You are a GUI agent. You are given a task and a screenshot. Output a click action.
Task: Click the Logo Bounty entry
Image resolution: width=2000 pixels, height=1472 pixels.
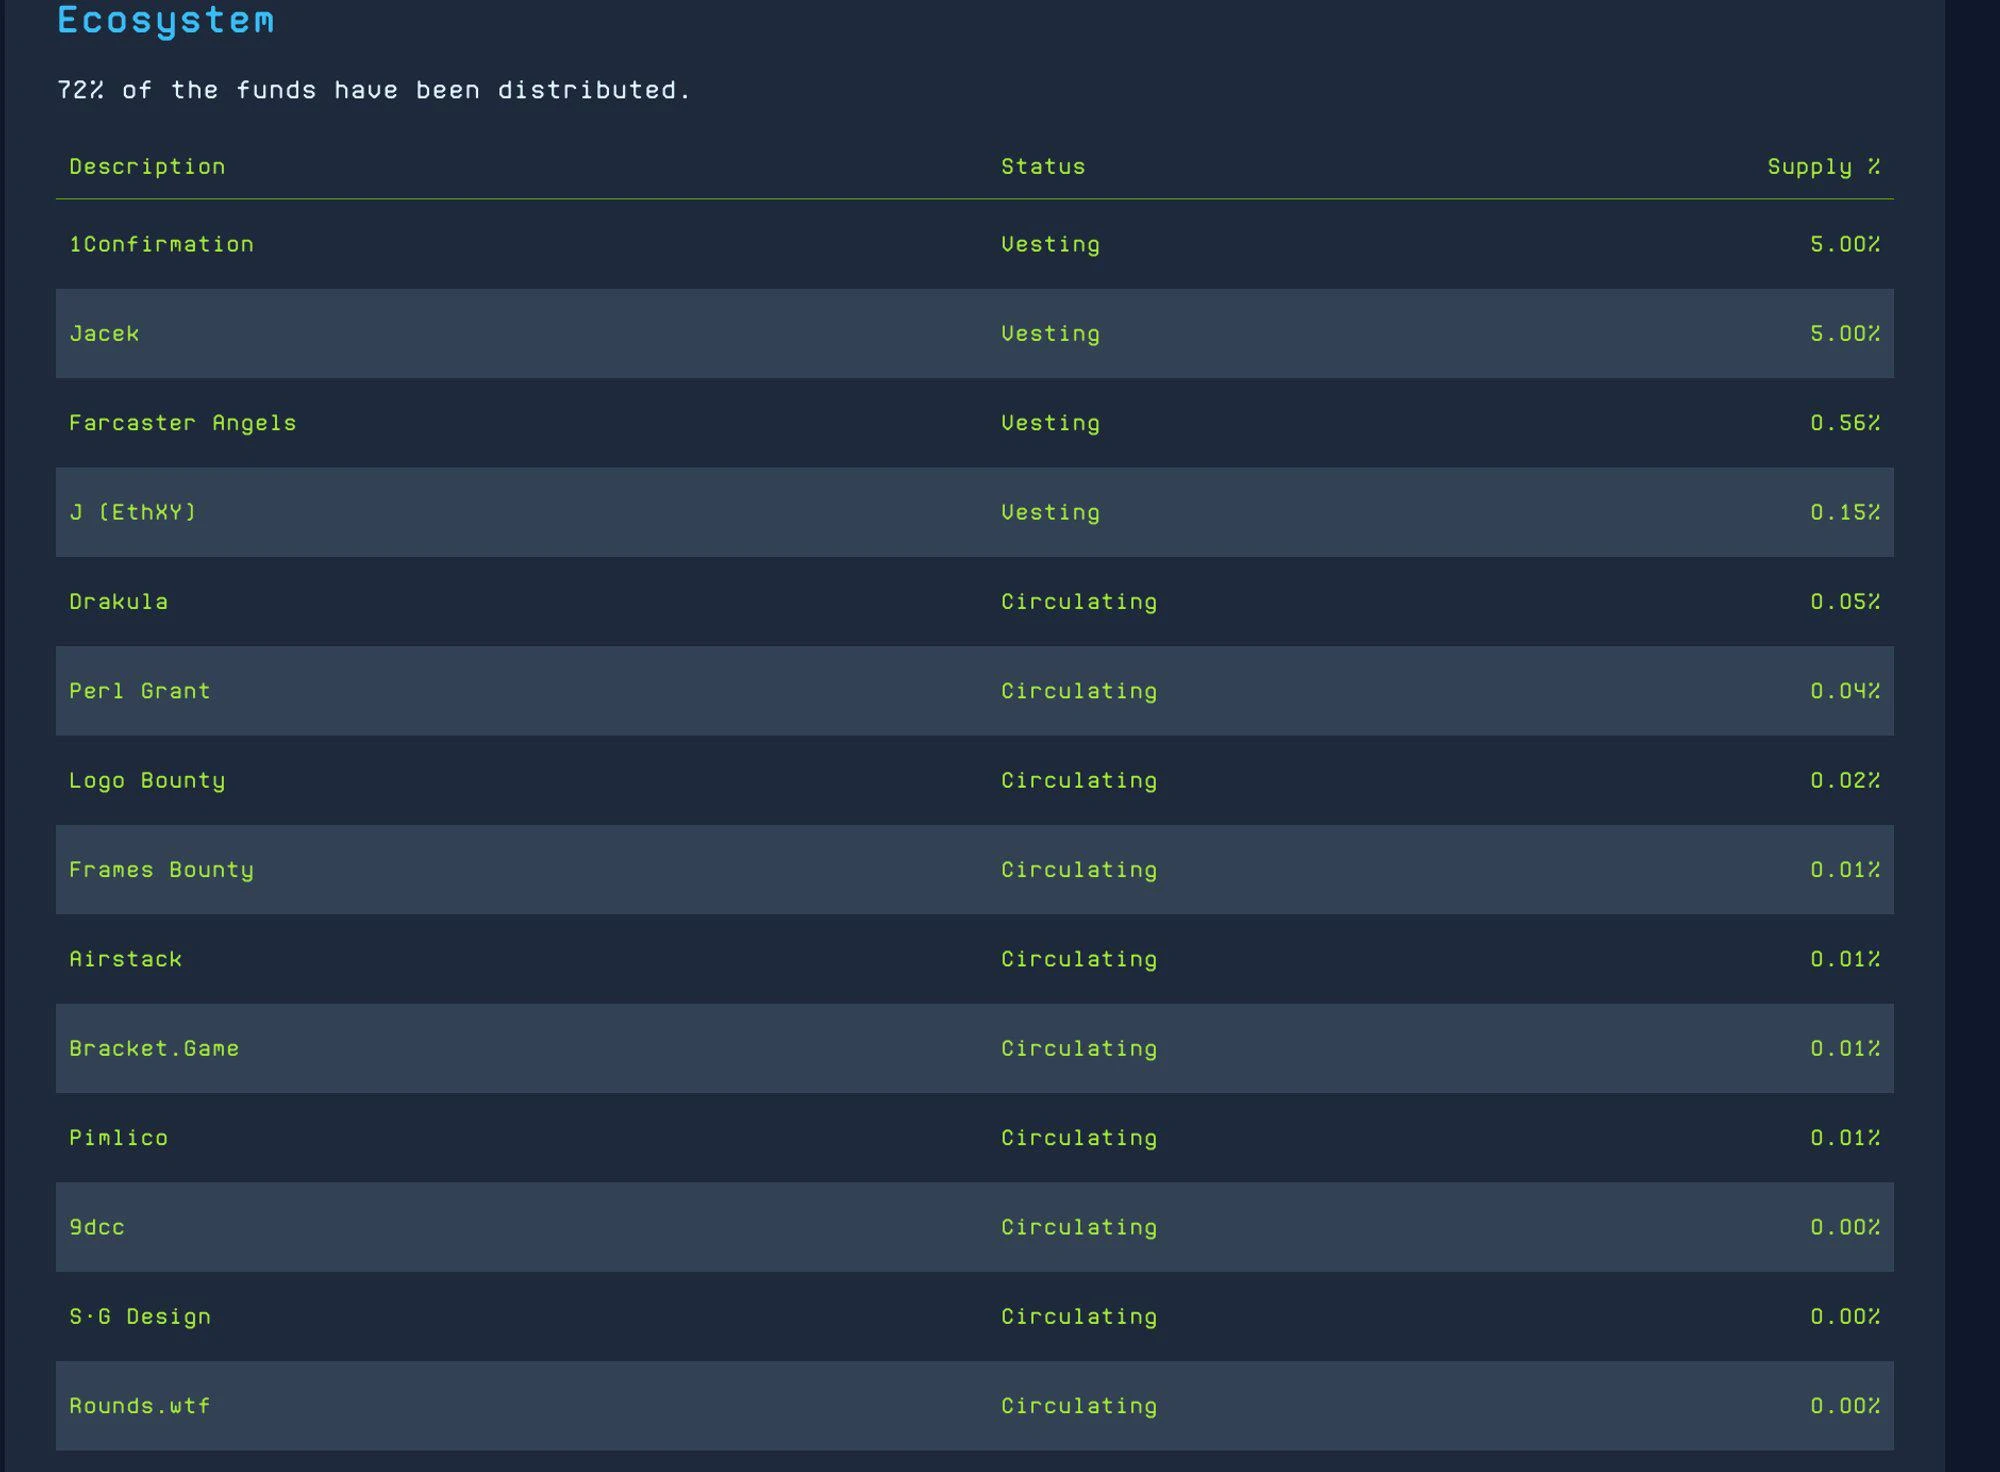click(x=147, y=781)
